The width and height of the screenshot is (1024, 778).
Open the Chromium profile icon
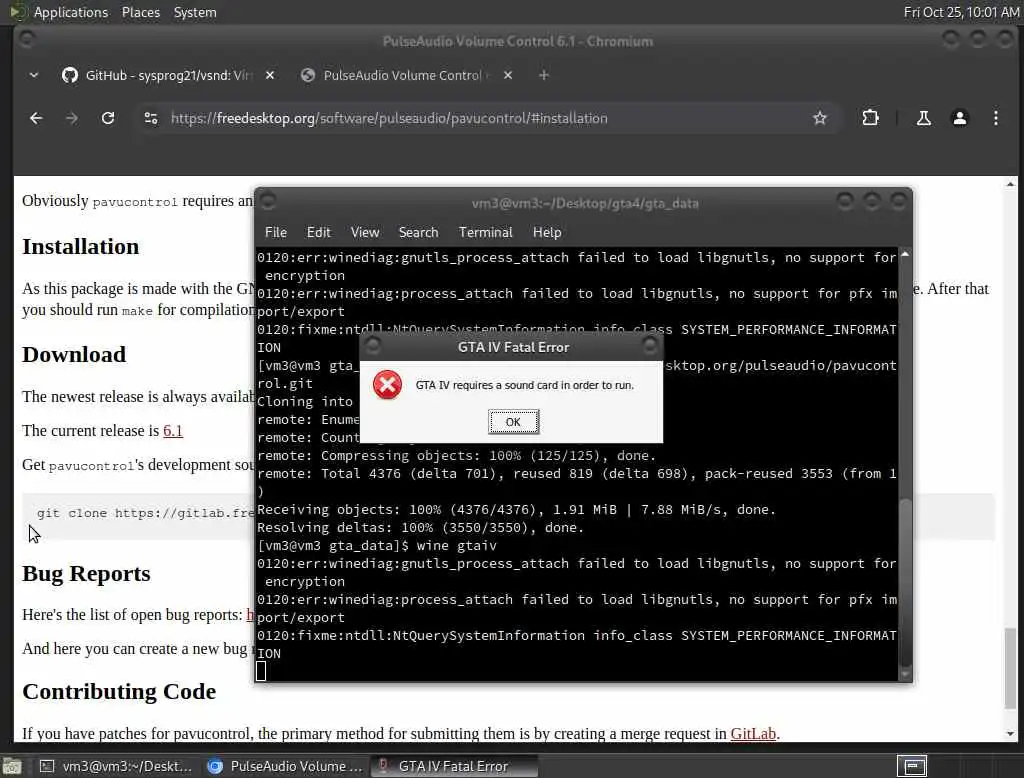[x=959, y=118]
